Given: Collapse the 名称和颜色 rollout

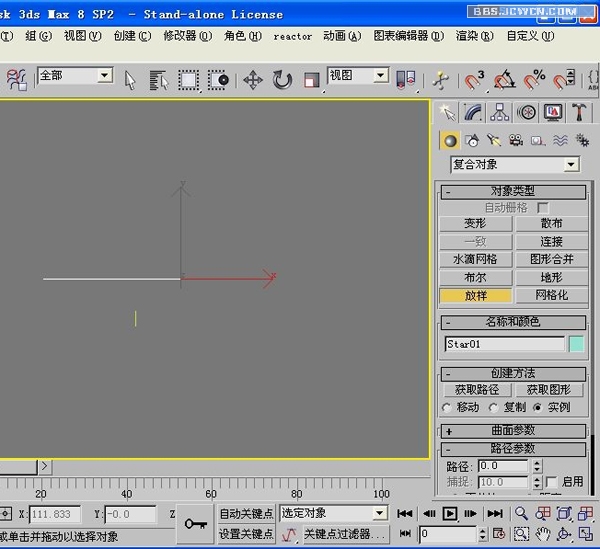Looking at the screenshot, I should [x=513, y=322].
